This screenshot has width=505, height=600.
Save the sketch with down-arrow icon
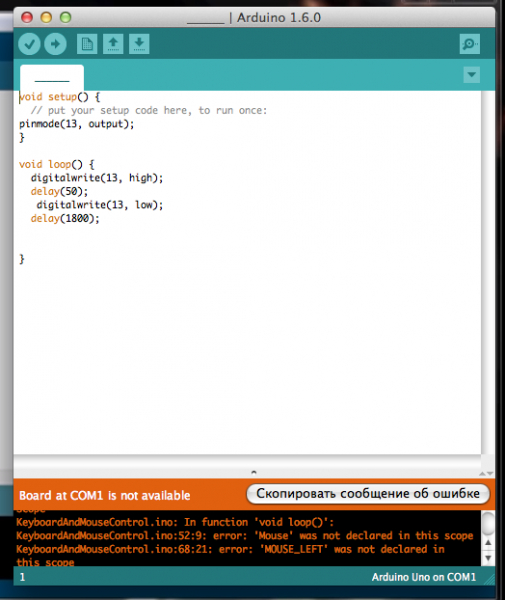coord(139,44)
